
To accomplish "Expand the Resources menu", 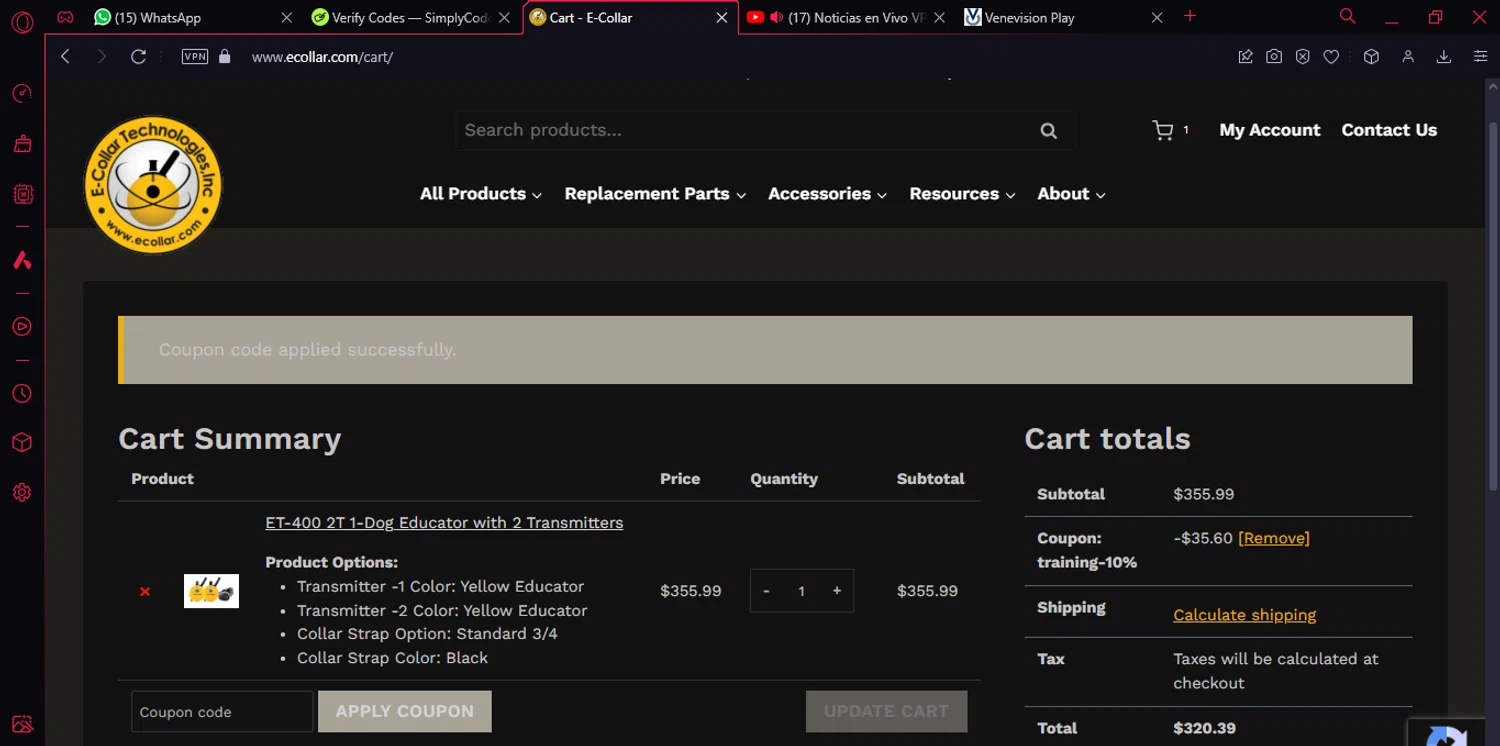I will (962, 194).
